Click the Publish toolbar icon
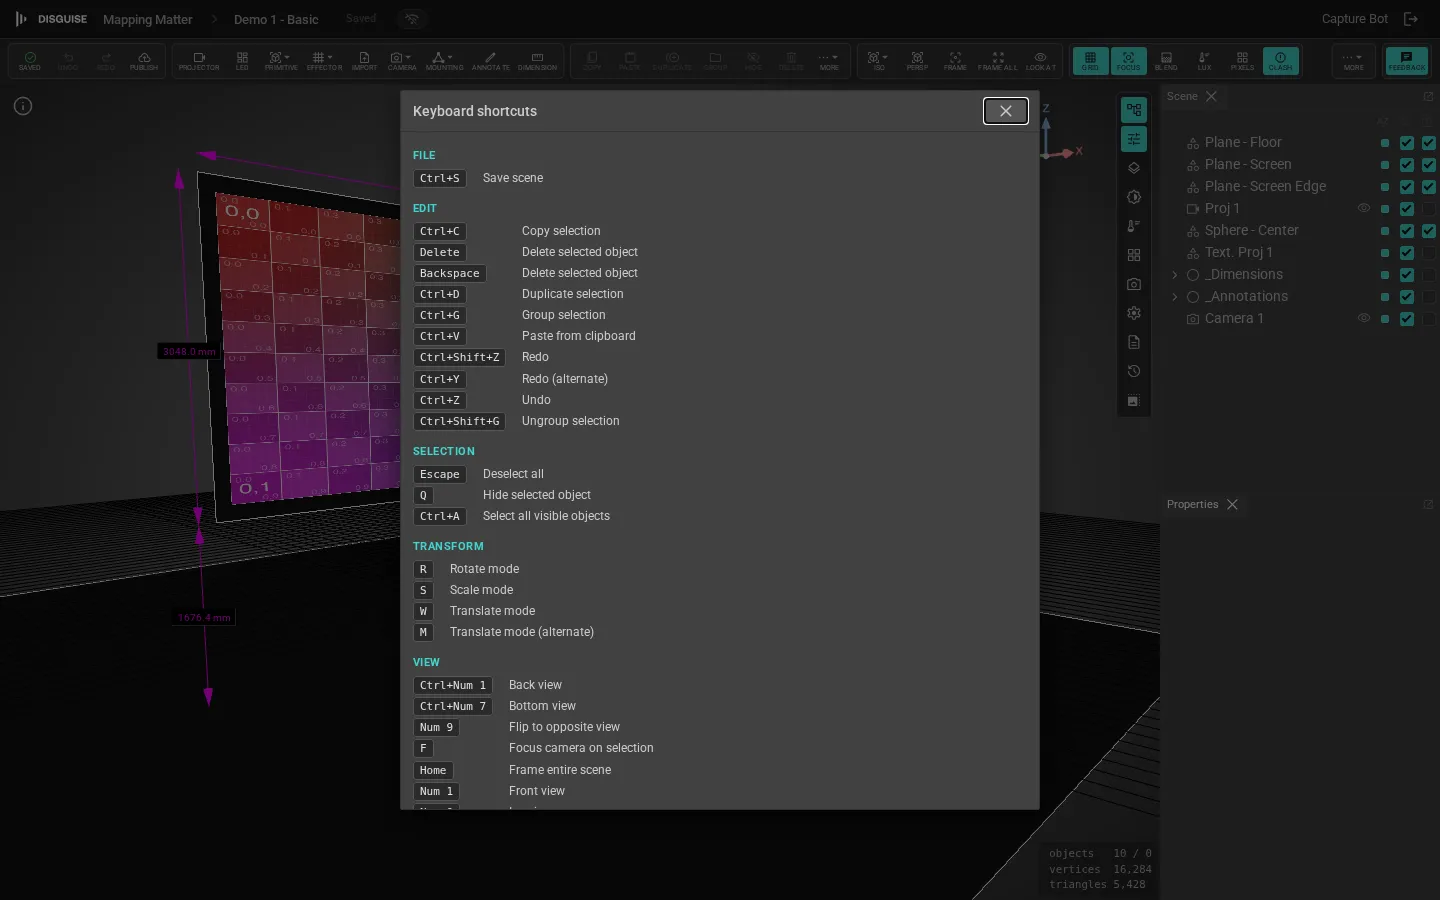Image resolution: width=1440 pixels, height=900 pixels. pos(144,61)
